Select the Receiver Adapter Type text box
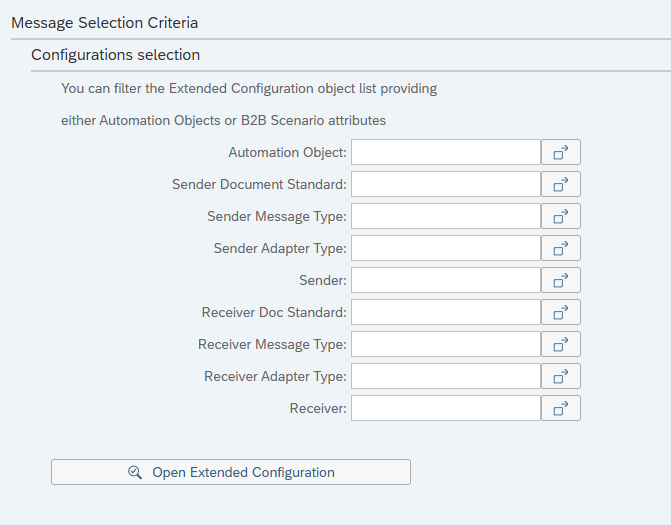The width and height of the screenshot is (671, 525). pos(446,376)
